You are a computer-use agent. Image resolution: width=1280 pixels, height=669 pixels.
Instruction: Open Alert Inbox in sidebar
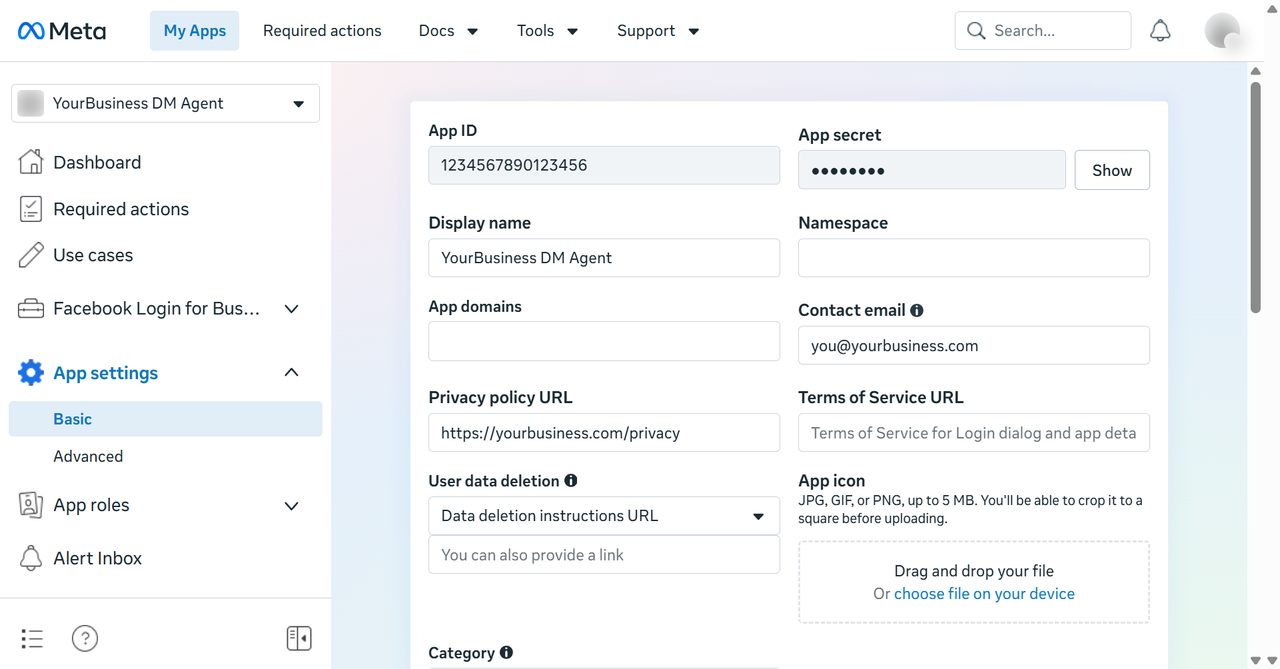(98, 558)
